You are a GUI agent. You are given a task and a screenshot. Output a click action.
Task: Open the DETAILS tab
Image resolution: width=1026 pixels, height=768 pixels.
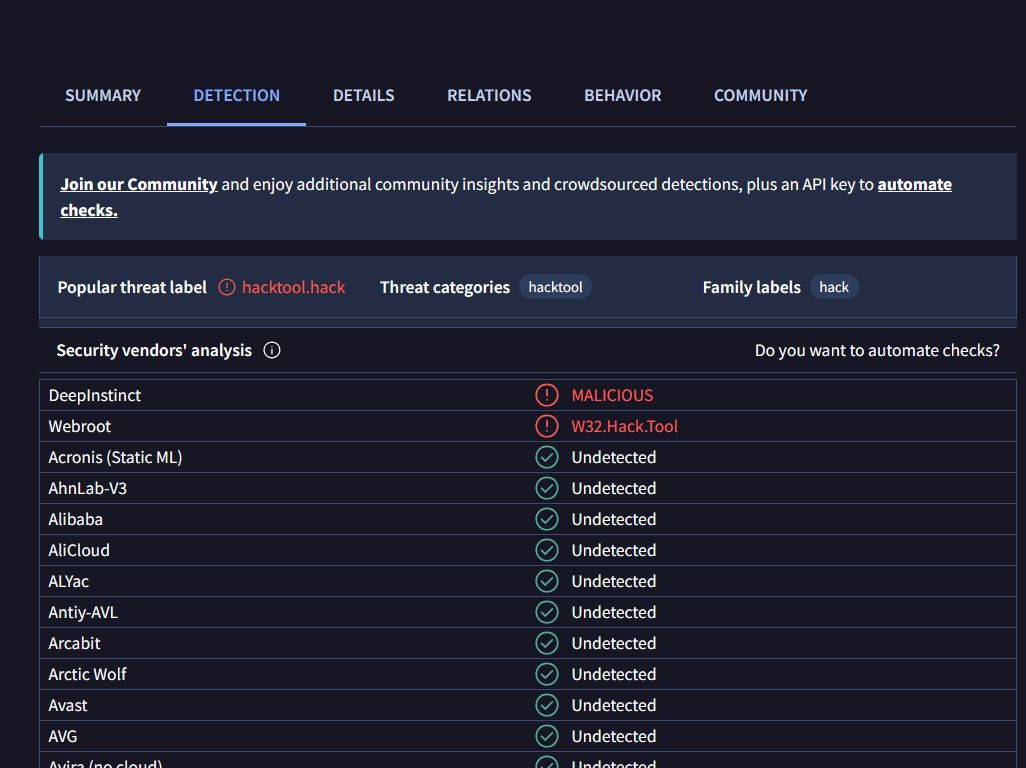tap(364, 96)
